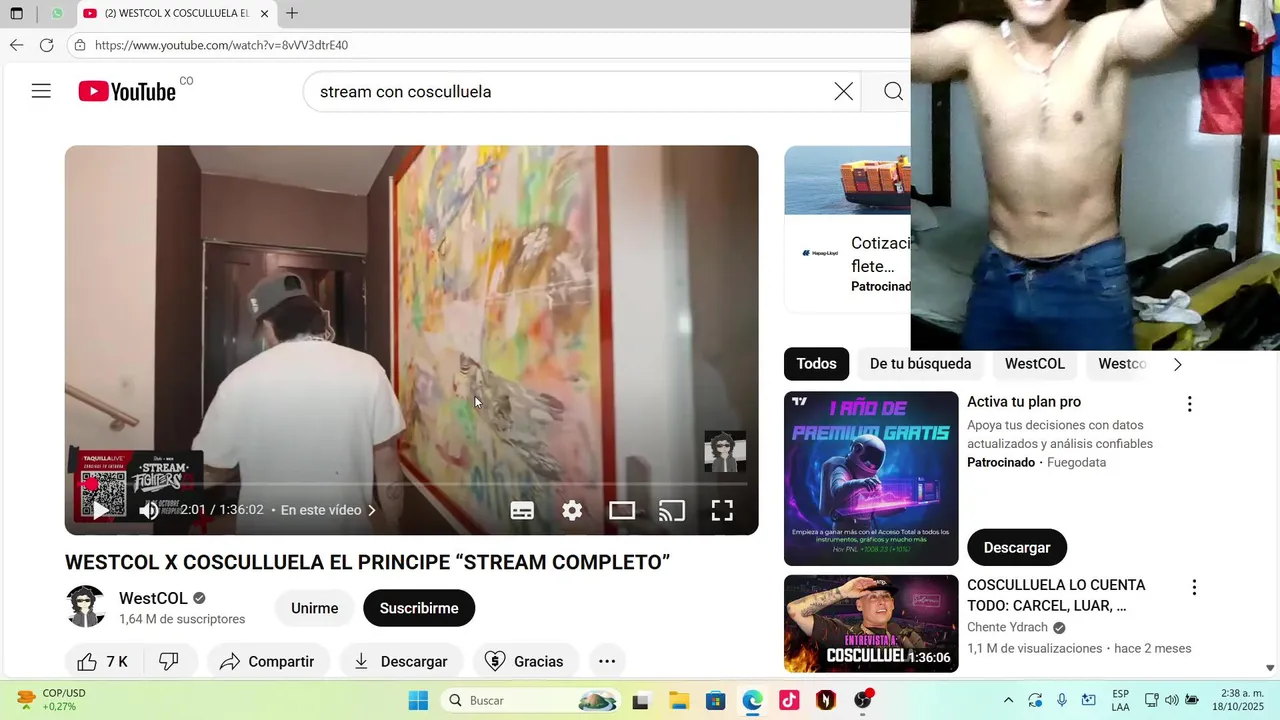
Task: Enter fullscreen mode
Action: pos(722,510)
